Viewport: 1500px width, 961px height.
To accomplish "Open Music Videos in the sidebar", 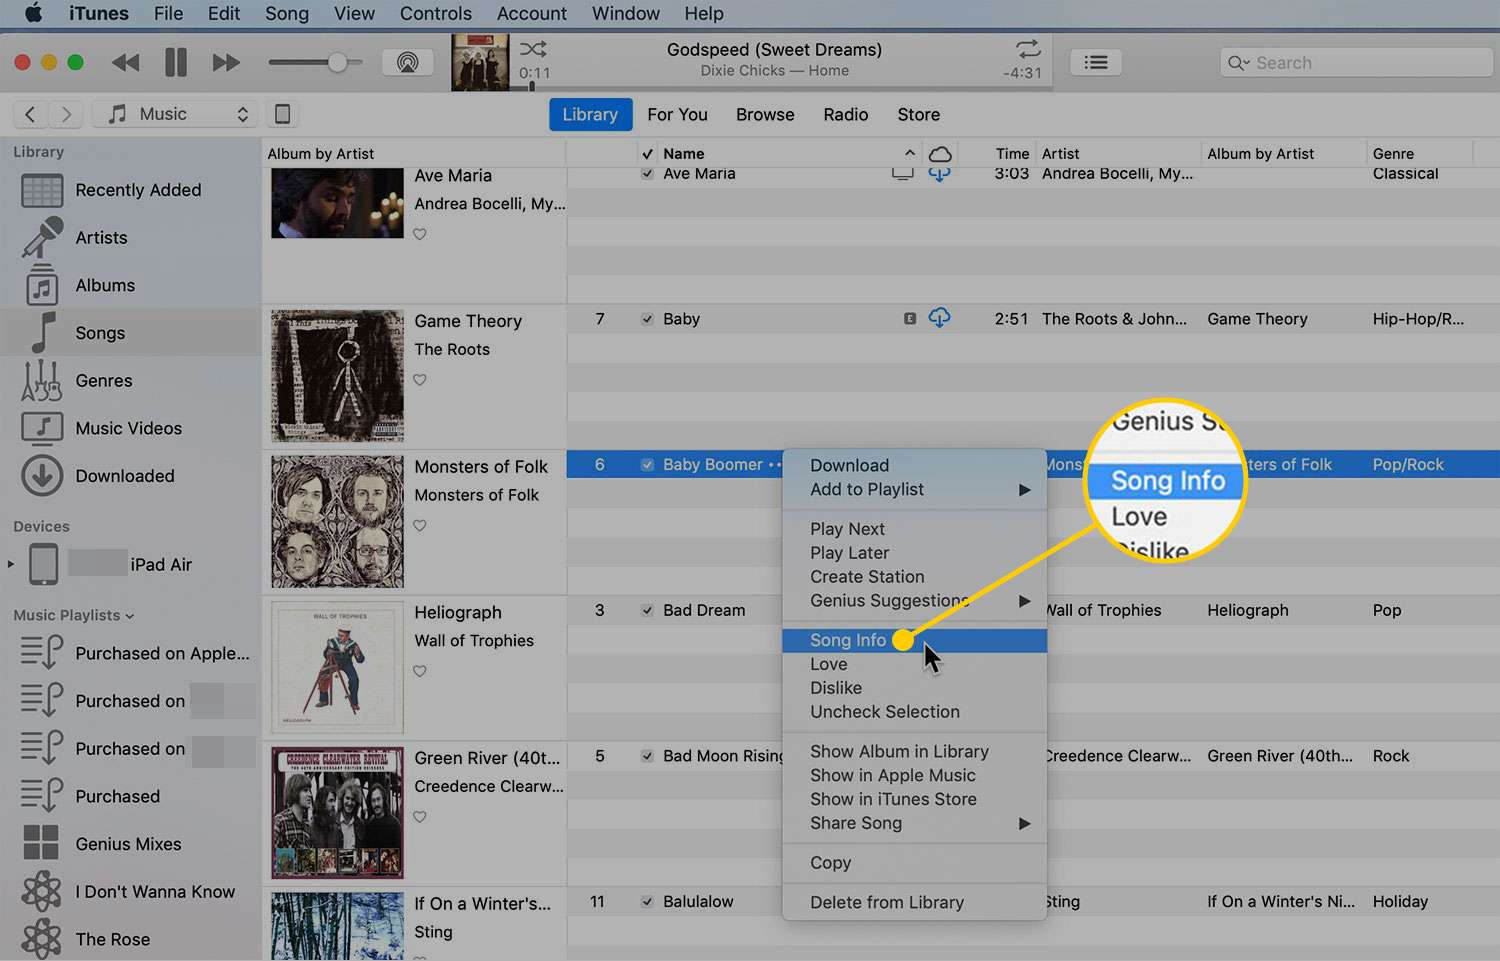I will click(x=130, y=428).
